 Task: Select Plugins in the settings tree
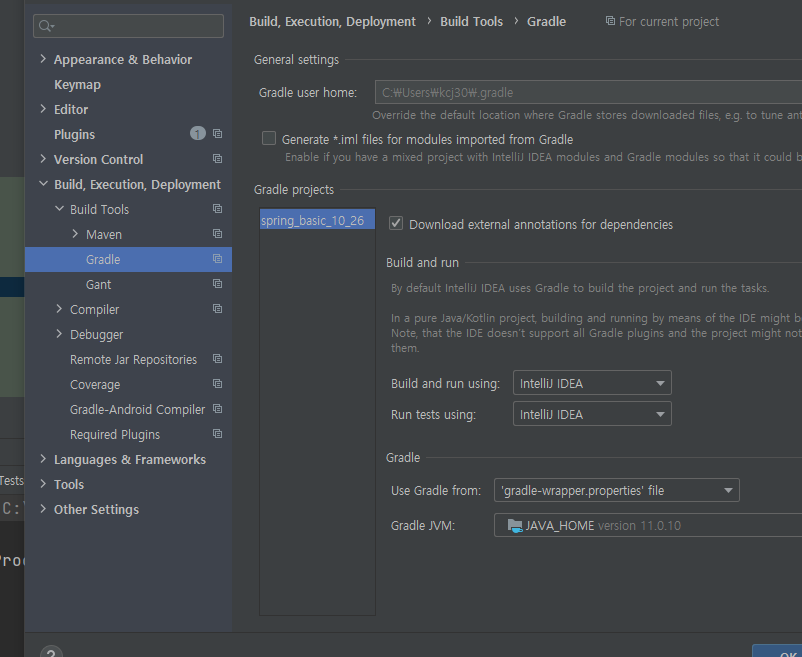[75, 134]
